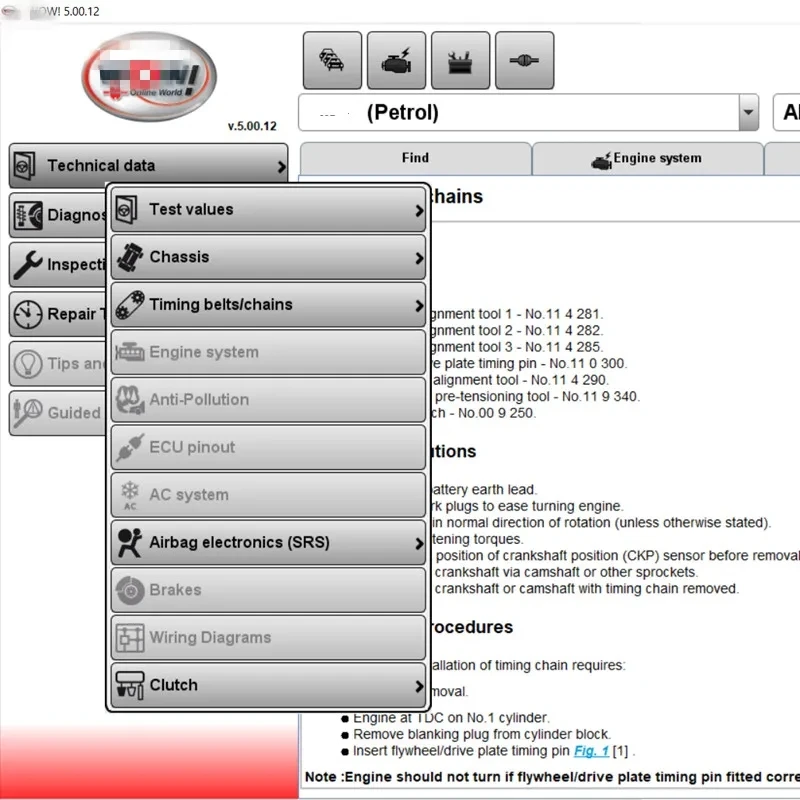Expand Technical data submenu arrow
800x800 pixels.
point(281,166)
